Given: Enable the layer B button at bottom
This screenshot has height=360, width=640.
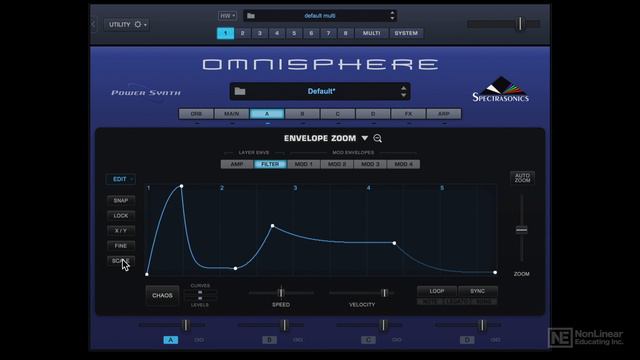Looking at the screenshot, I should tap(269, 340).
